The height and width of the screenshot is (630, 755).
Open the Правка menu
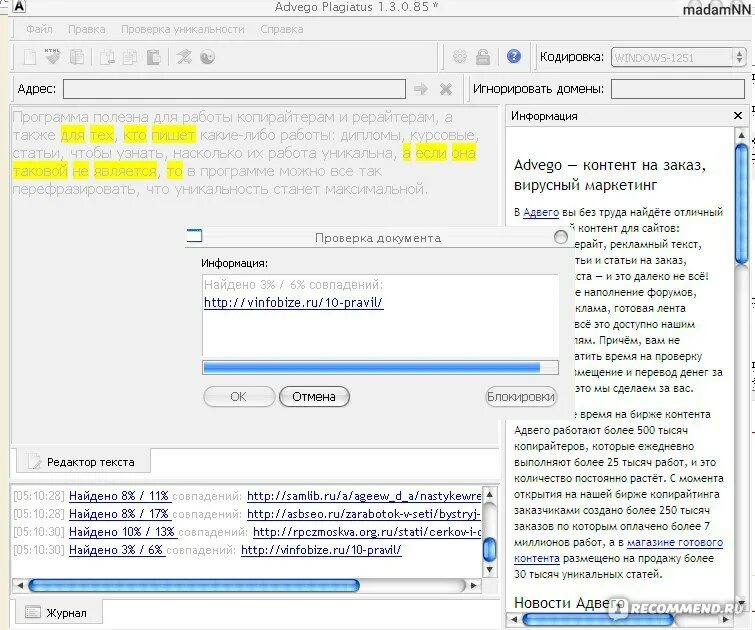tap(87, 29)
